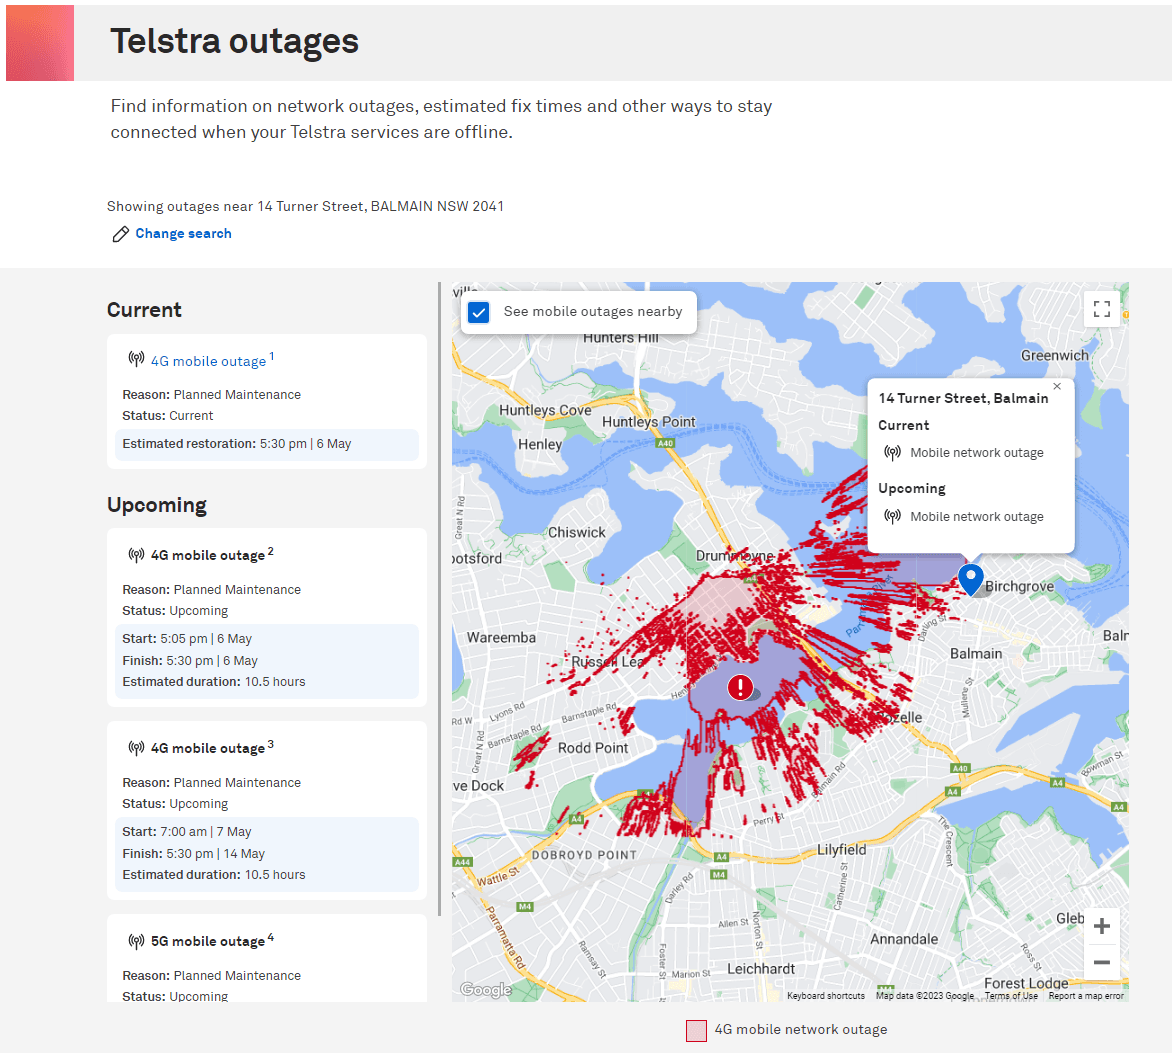Click Start 5:05 pm 6 May text
Image resolution: width=1172 pixels, height=1053 pixels.
tap(187, 639)
